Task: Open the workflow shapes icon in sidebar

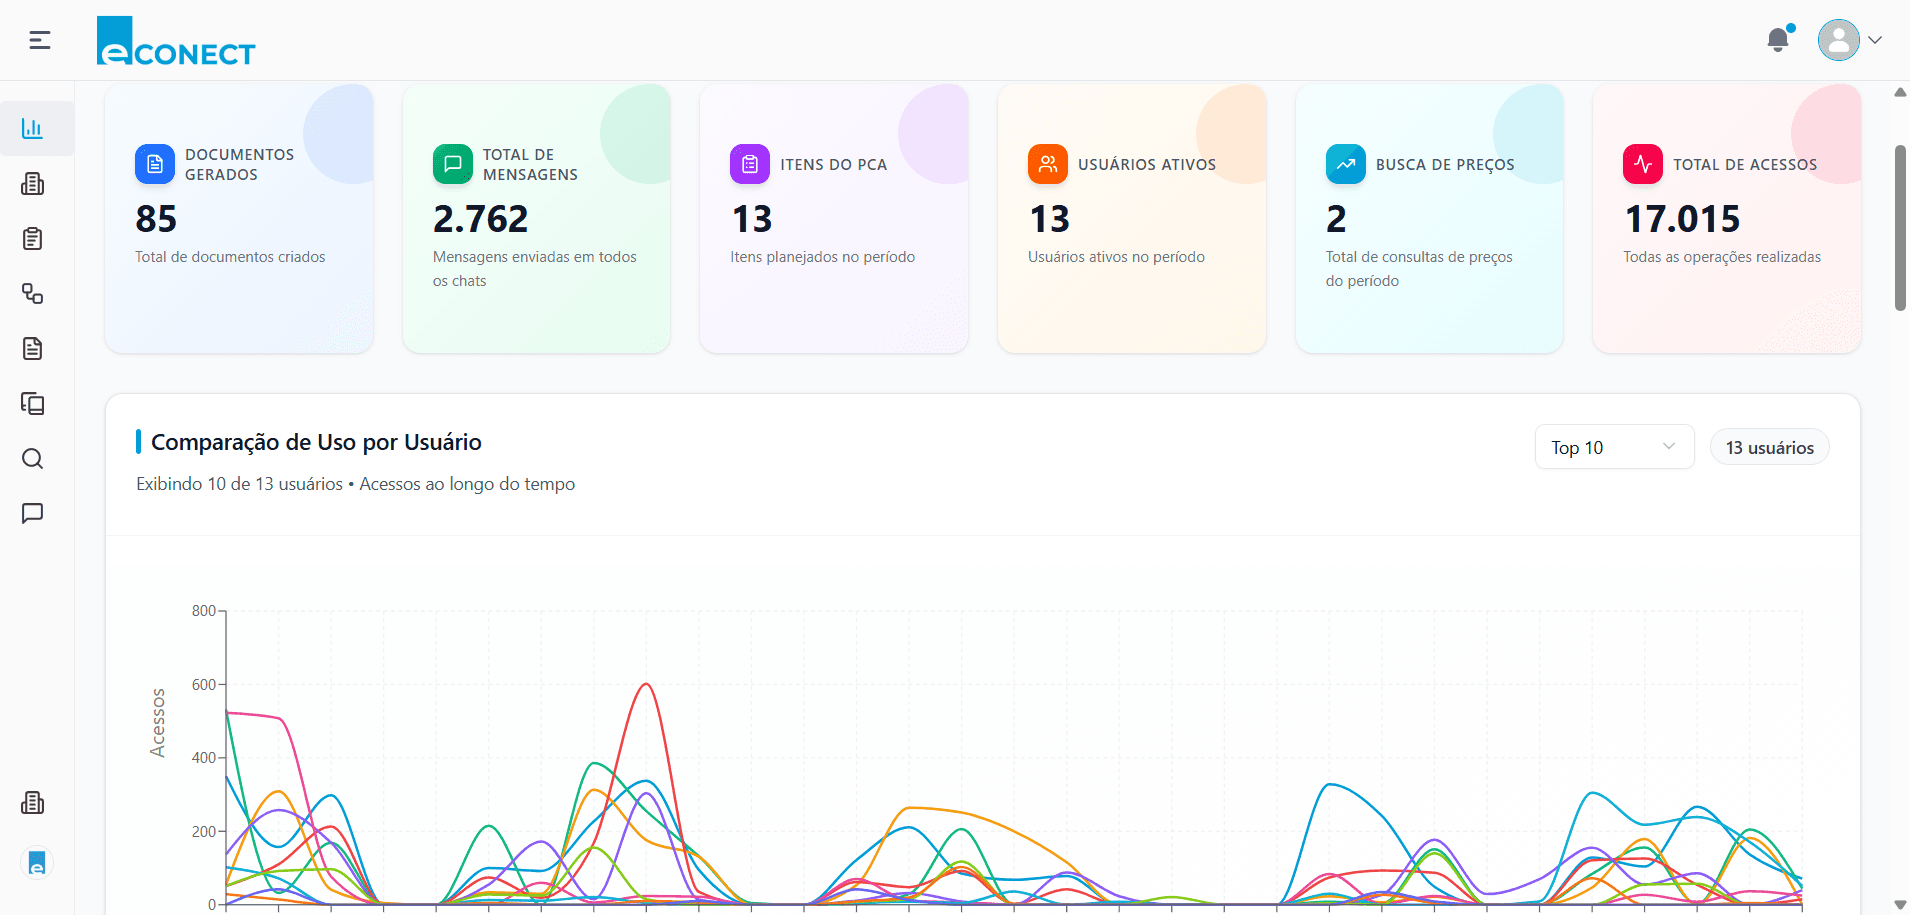Action: point(33,294)
